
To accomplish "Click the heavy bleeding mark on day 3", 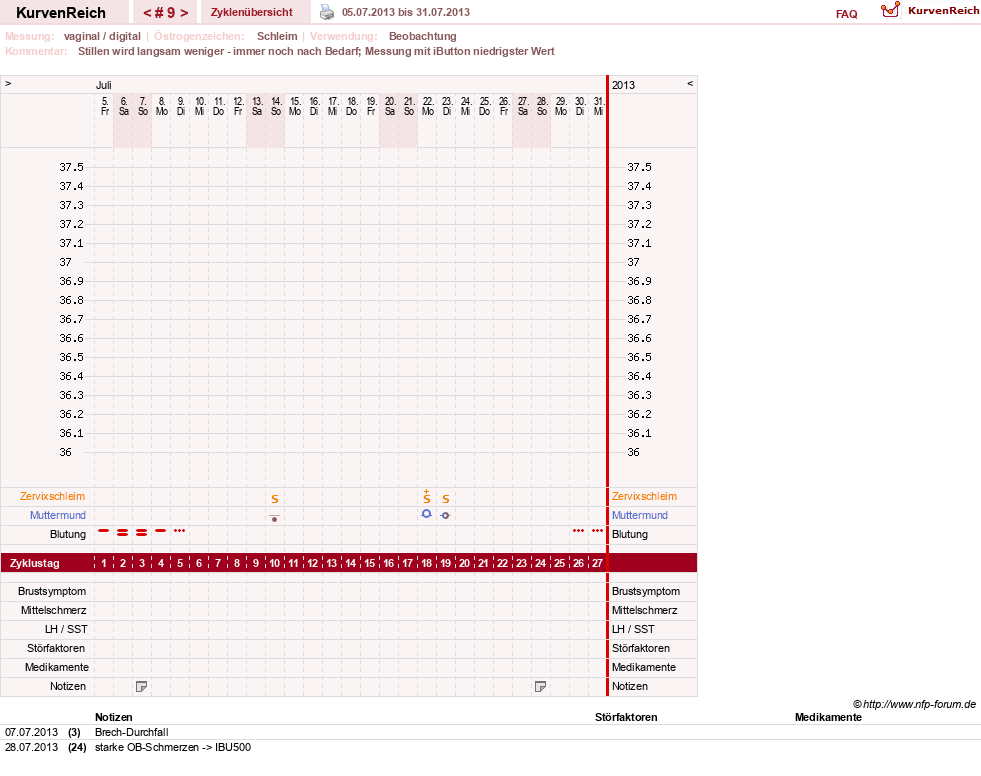I will [x=141, y=533].
